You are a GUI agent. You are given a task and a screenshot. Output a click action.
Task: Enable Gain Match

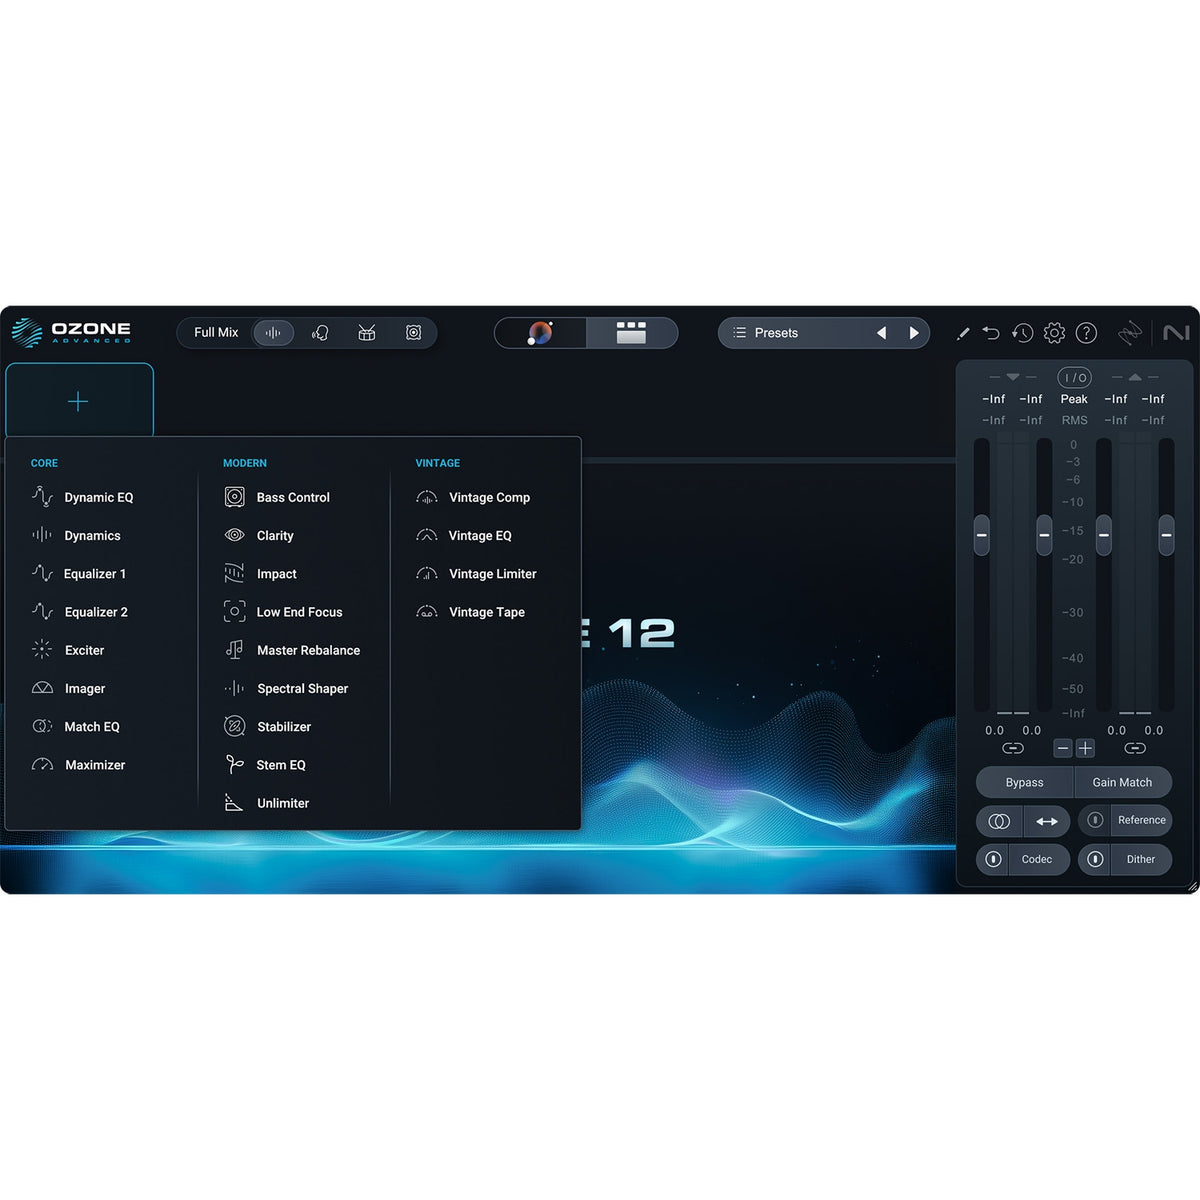coord(1123,783)
